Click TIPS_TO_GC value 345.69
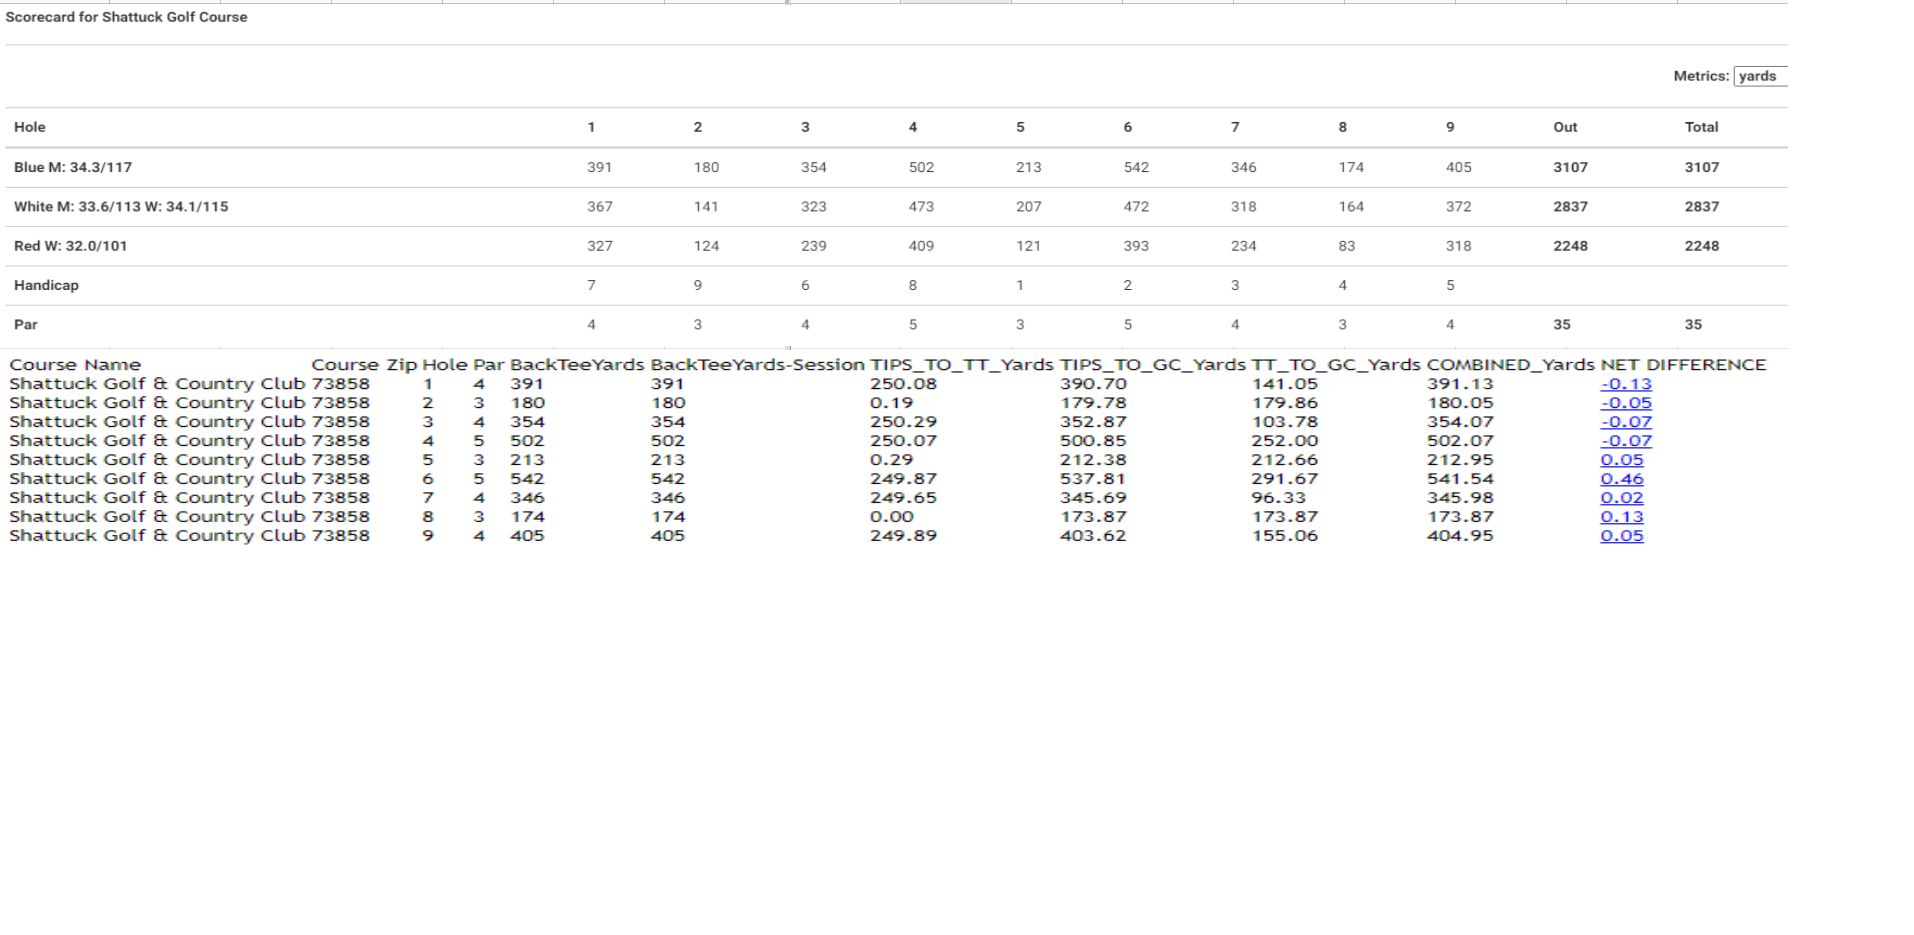1914x935 pixels. tap(1093, 498)
